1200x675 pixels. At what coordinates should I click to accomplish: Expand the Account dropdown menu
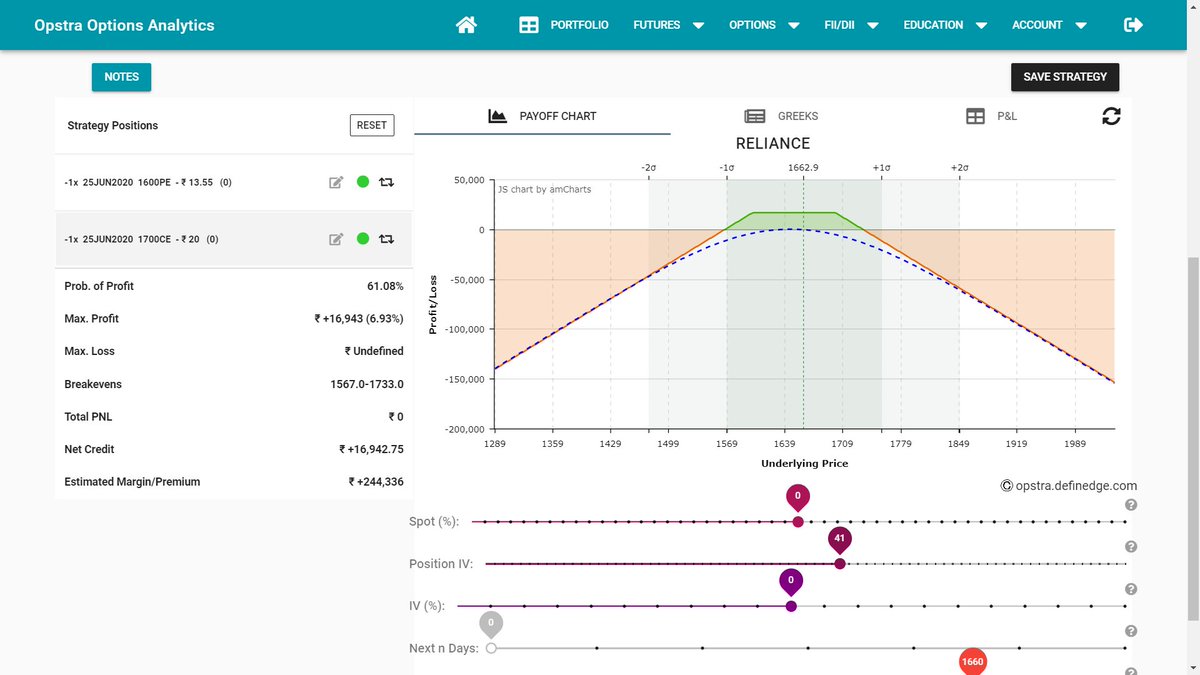click(1049, 25)
